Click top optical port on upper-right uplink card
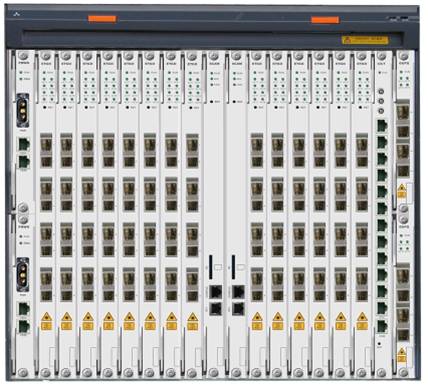 [403, 111]
